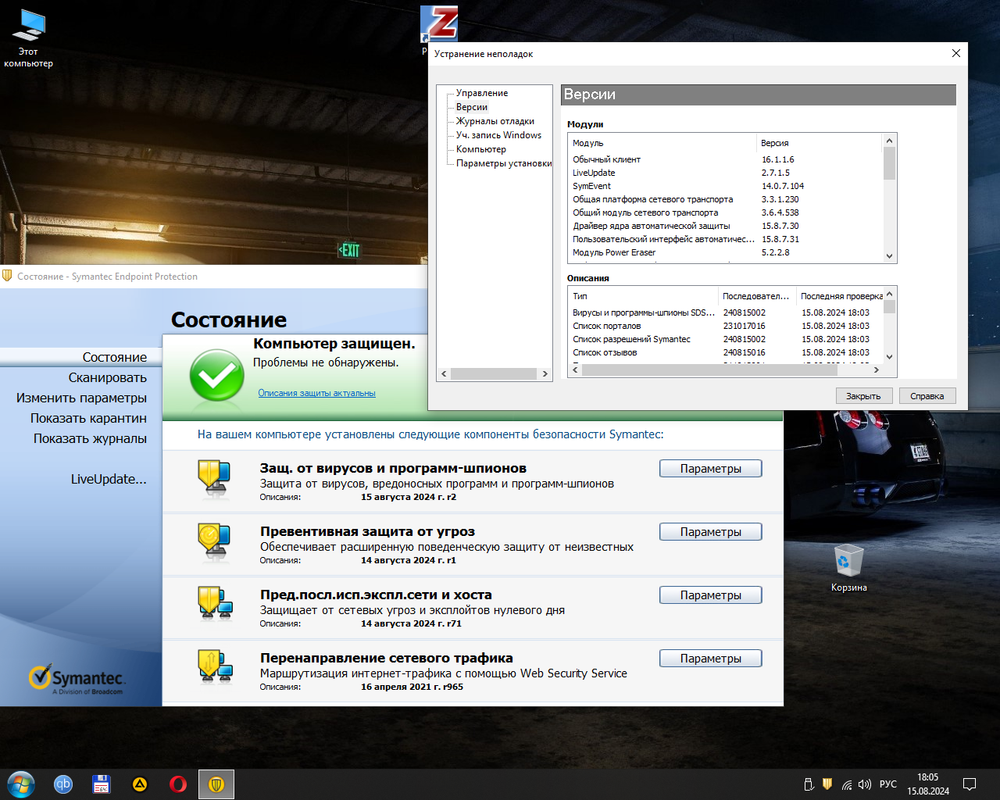Open network status tray icon
1000x800 pixels.
[x=846, y=785]
